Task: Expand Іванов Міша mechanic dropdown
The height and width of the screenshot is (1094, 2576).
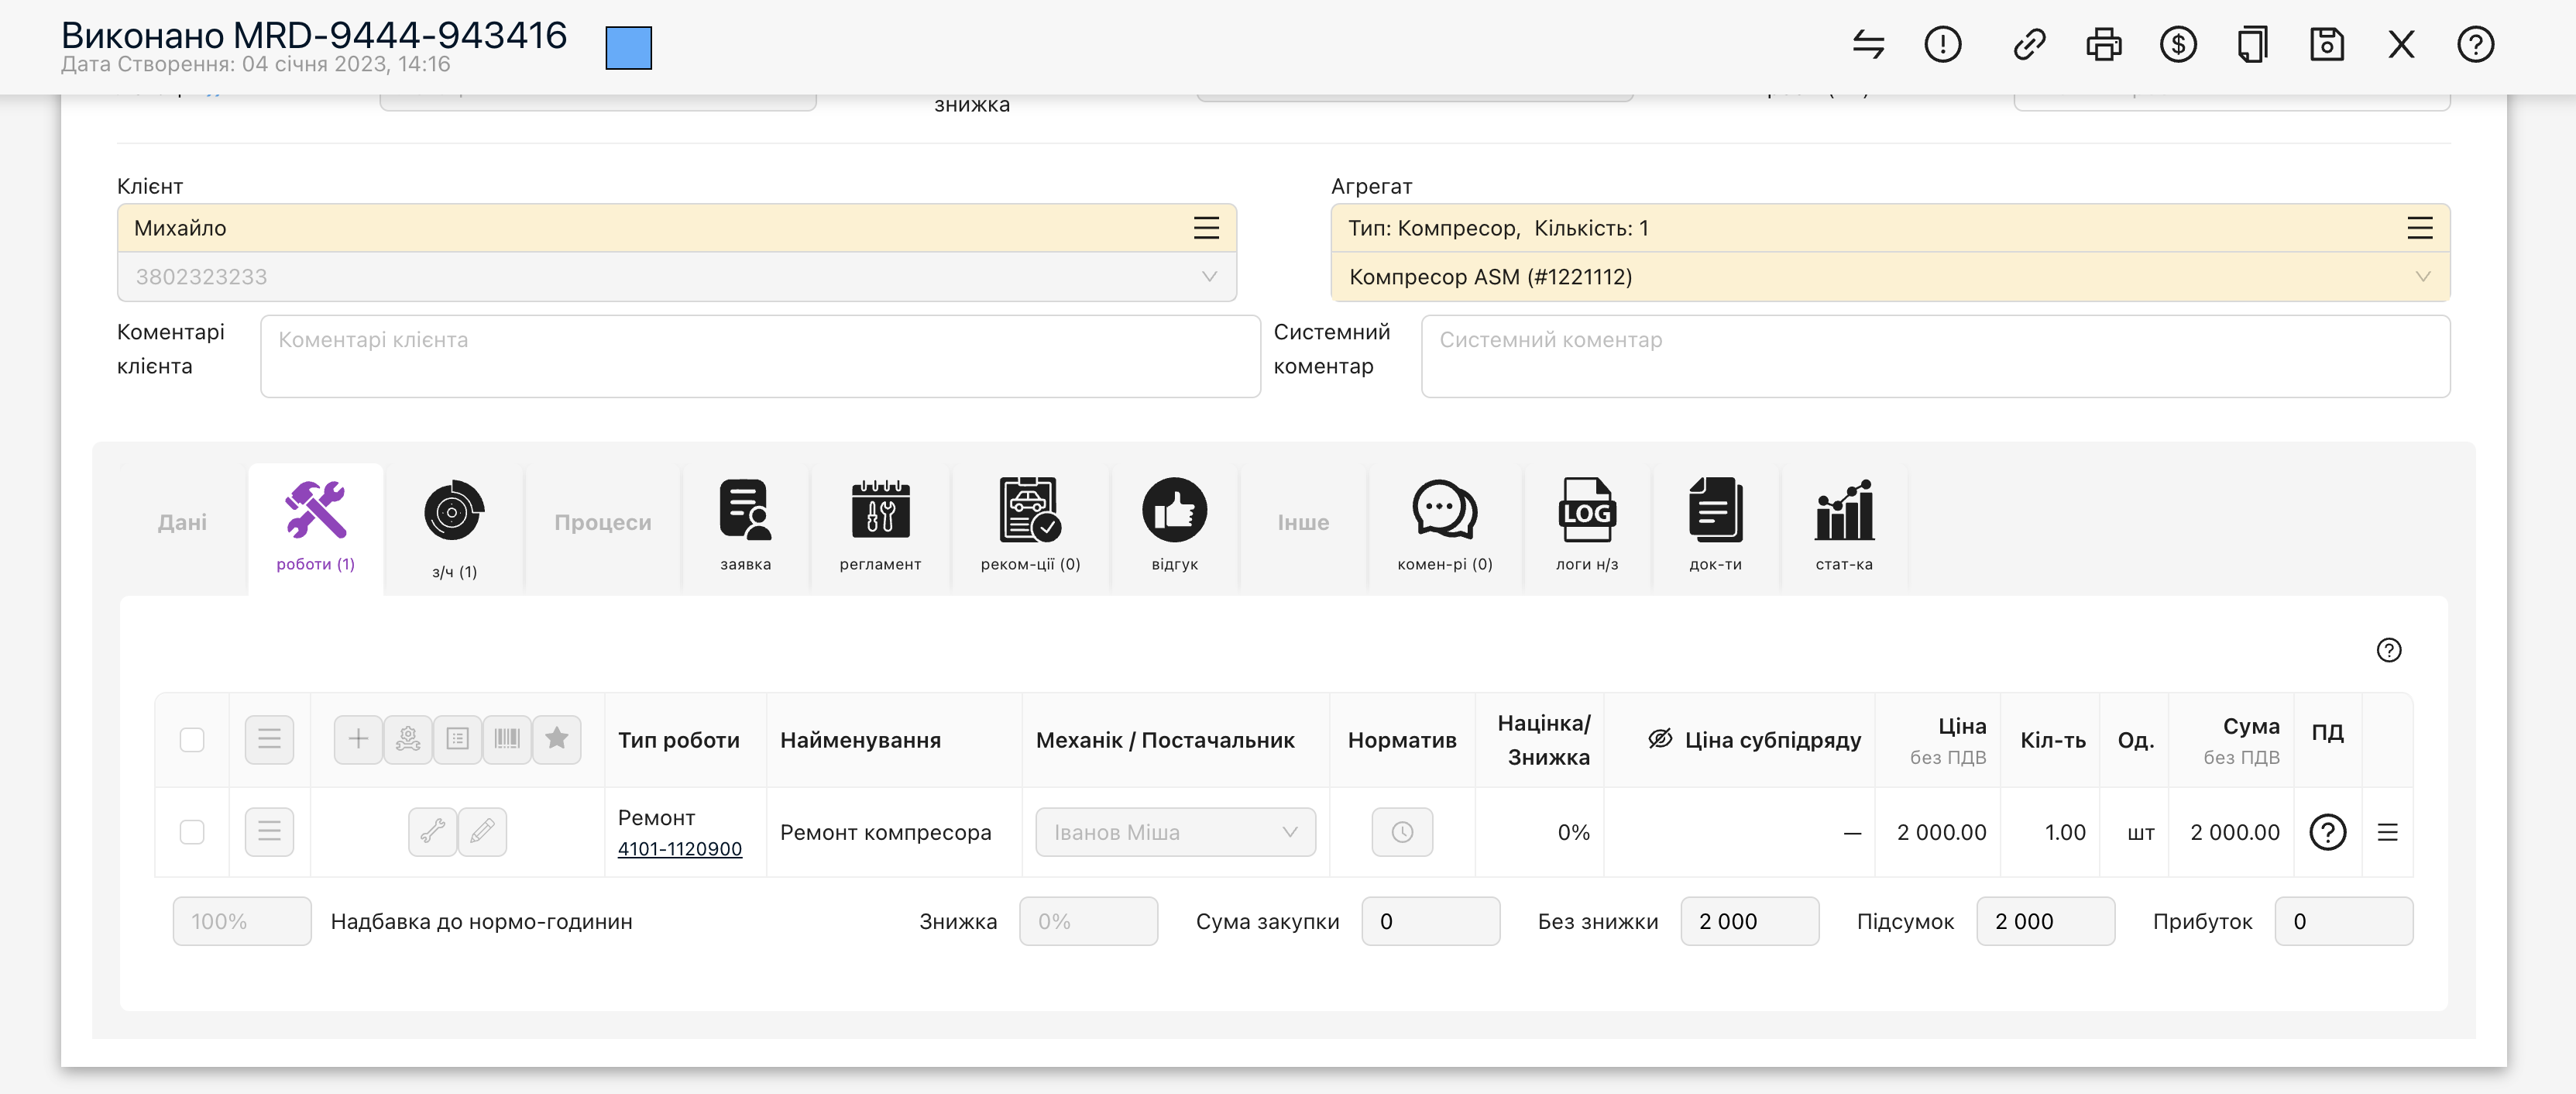Action: click(1175, 832)
